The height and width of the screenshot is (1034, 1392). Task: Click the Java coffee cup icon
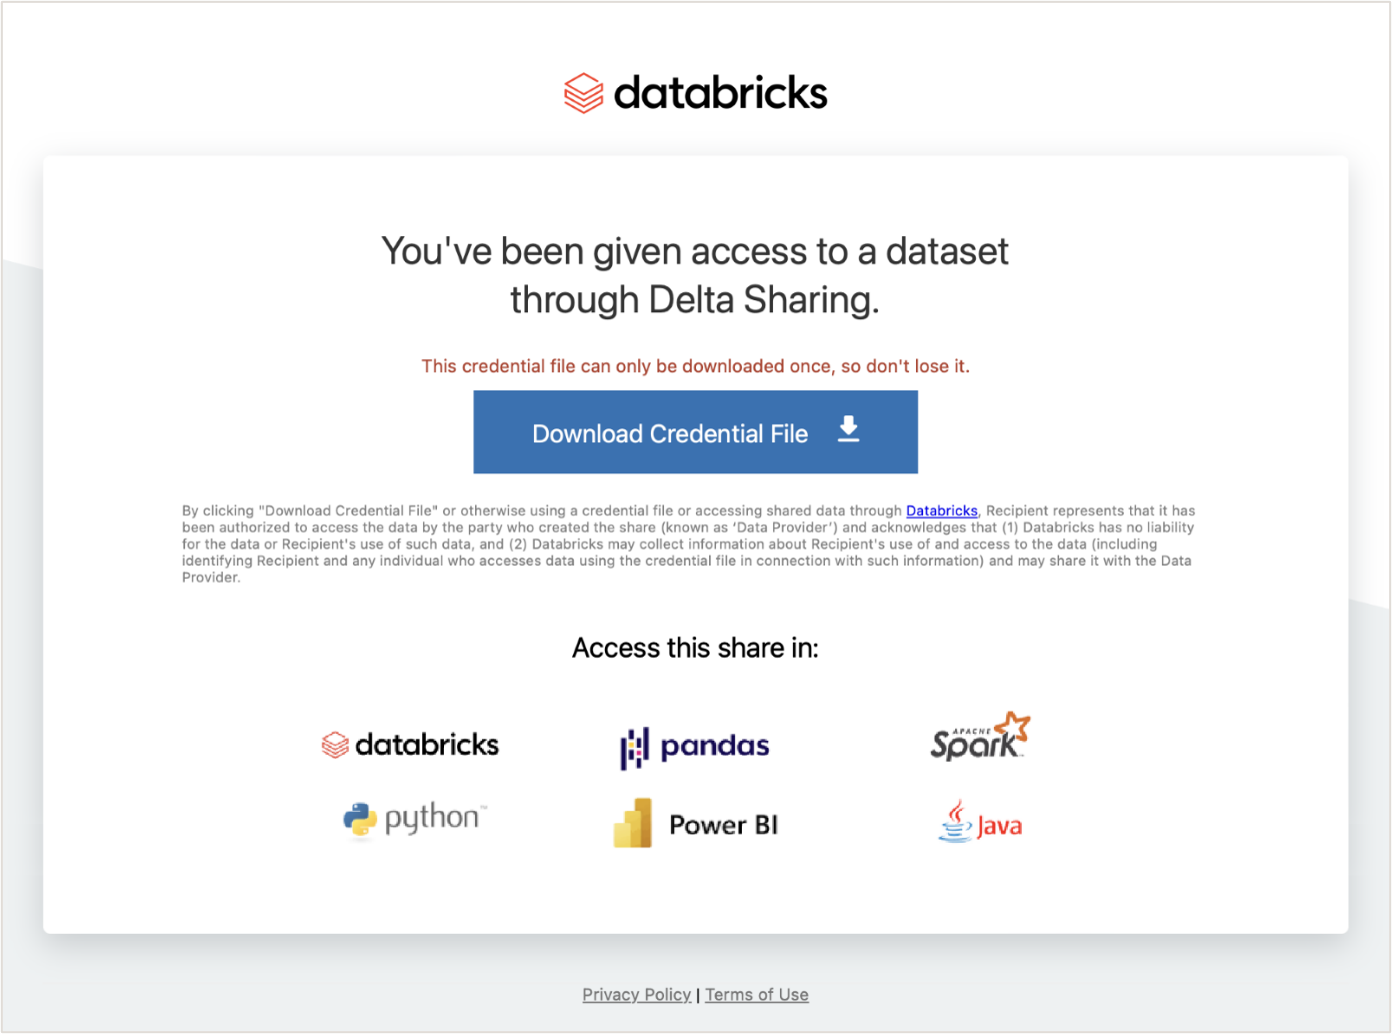click(955, 821)
